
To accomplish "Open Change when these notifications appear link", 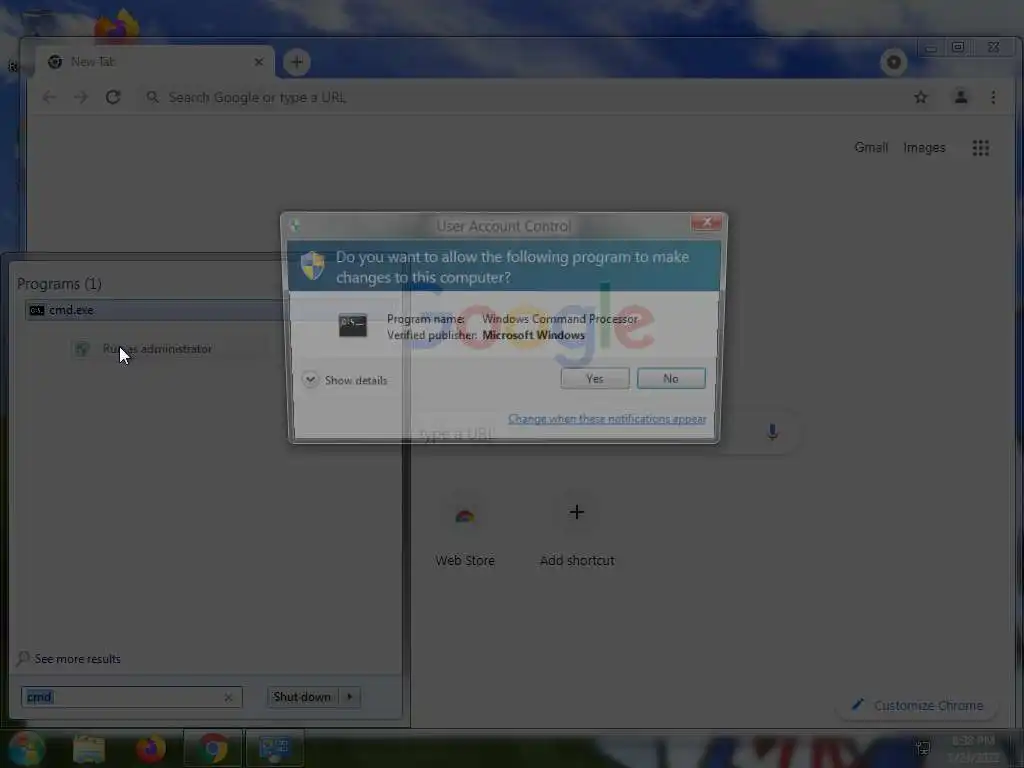I will point(607,419).
